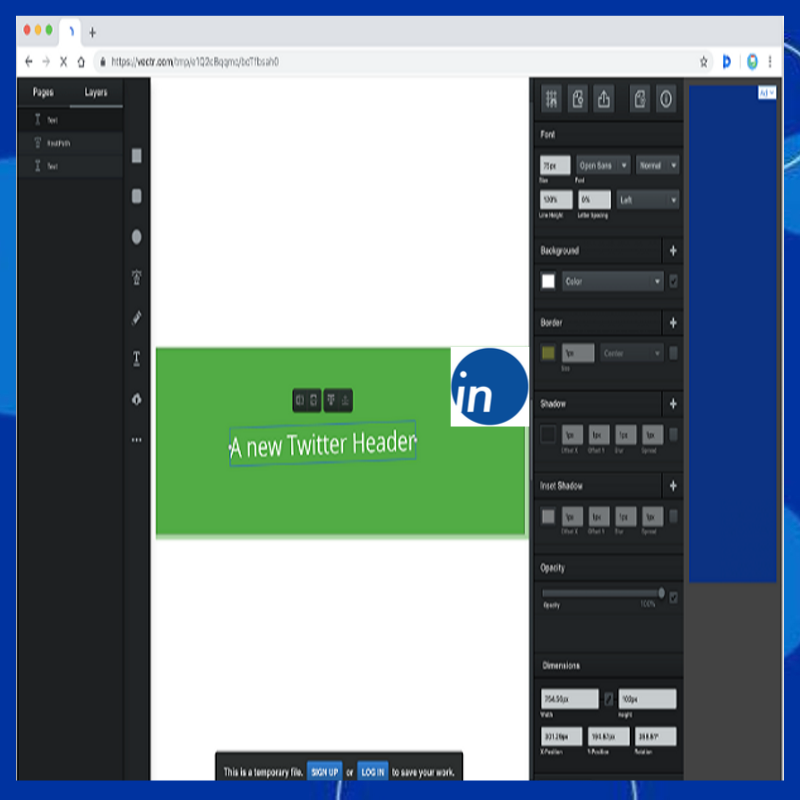
Task: Click fourth icon in floating toolbar above text
Action: [x=345, y=401]
